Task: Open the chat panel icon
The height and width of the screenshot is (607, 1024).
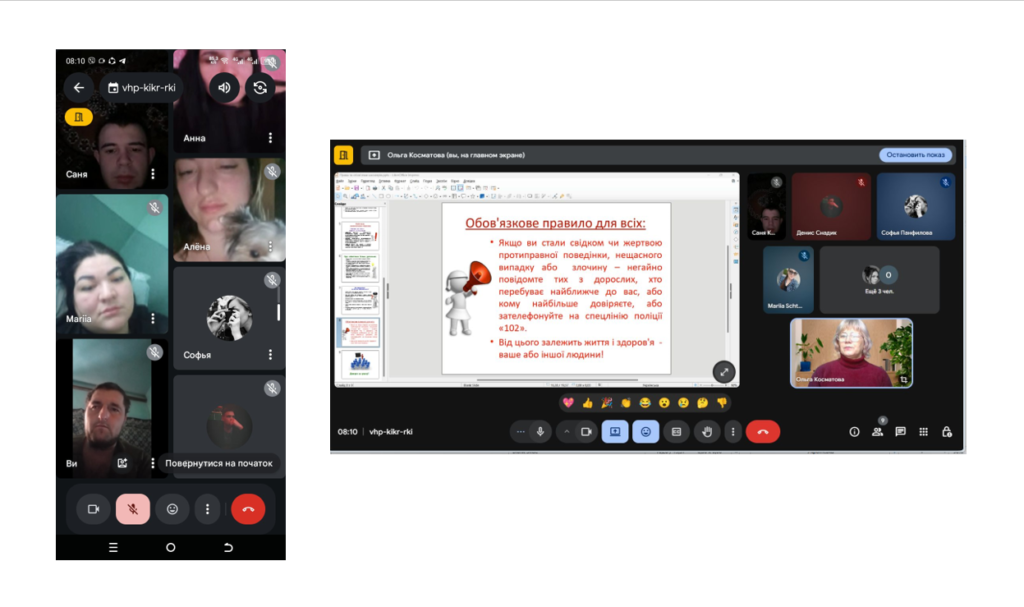Action: click(x=900, y=432)
